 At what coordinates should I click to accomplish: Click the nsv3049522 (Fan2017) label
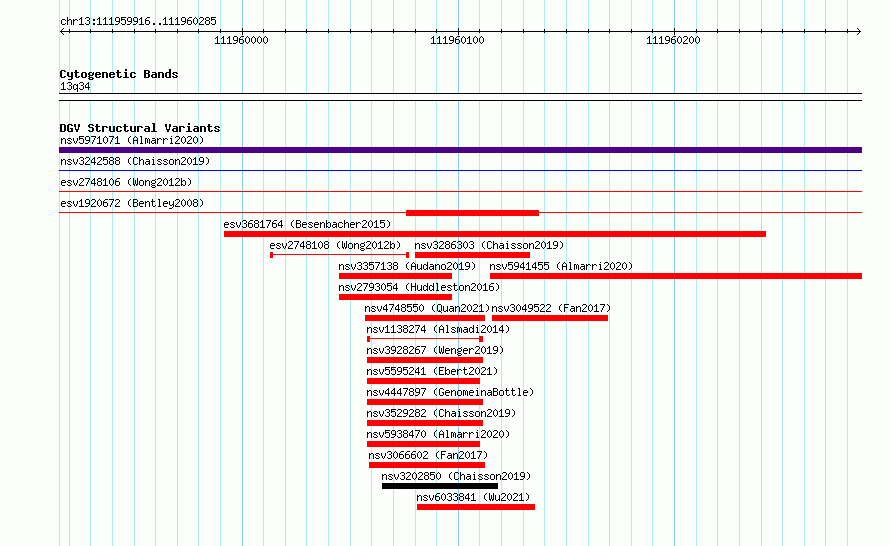[551, 308]
